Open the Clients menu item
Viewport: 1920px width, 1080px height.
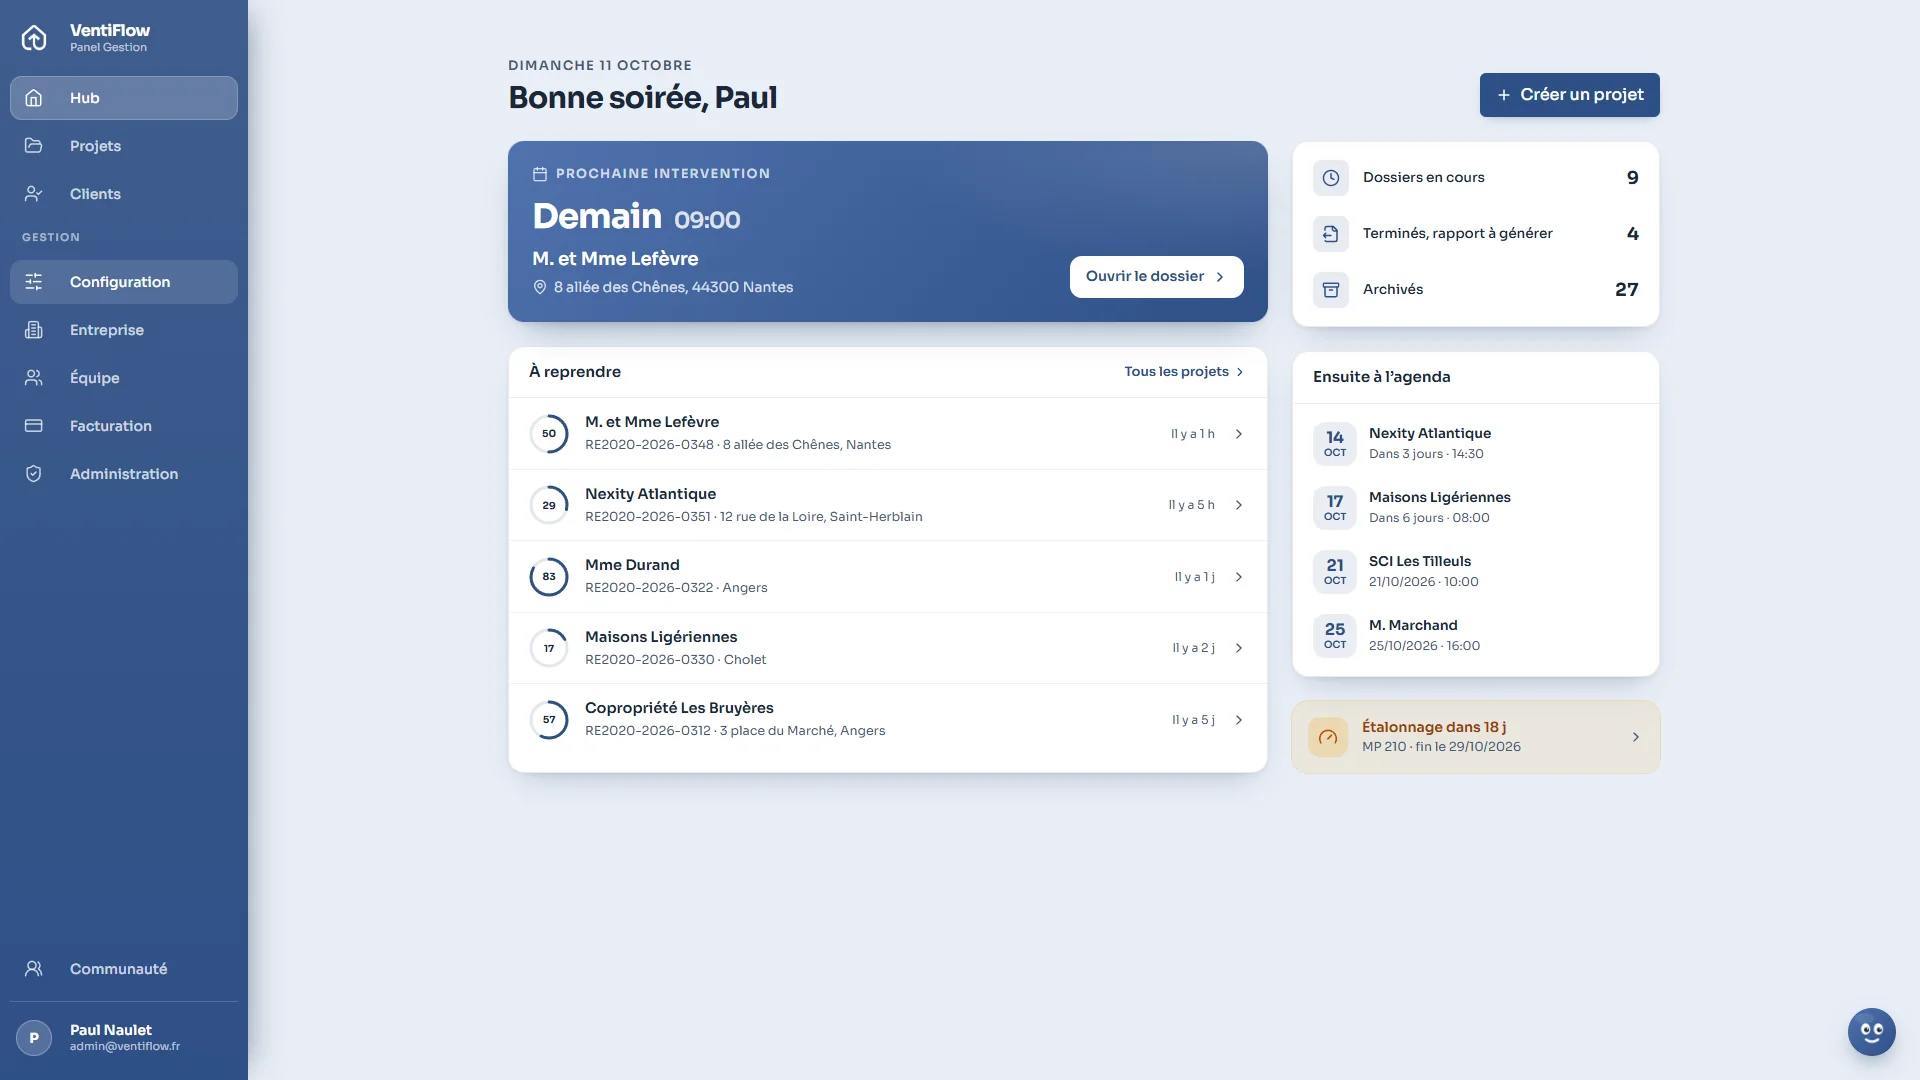click(x=124, y=194)
